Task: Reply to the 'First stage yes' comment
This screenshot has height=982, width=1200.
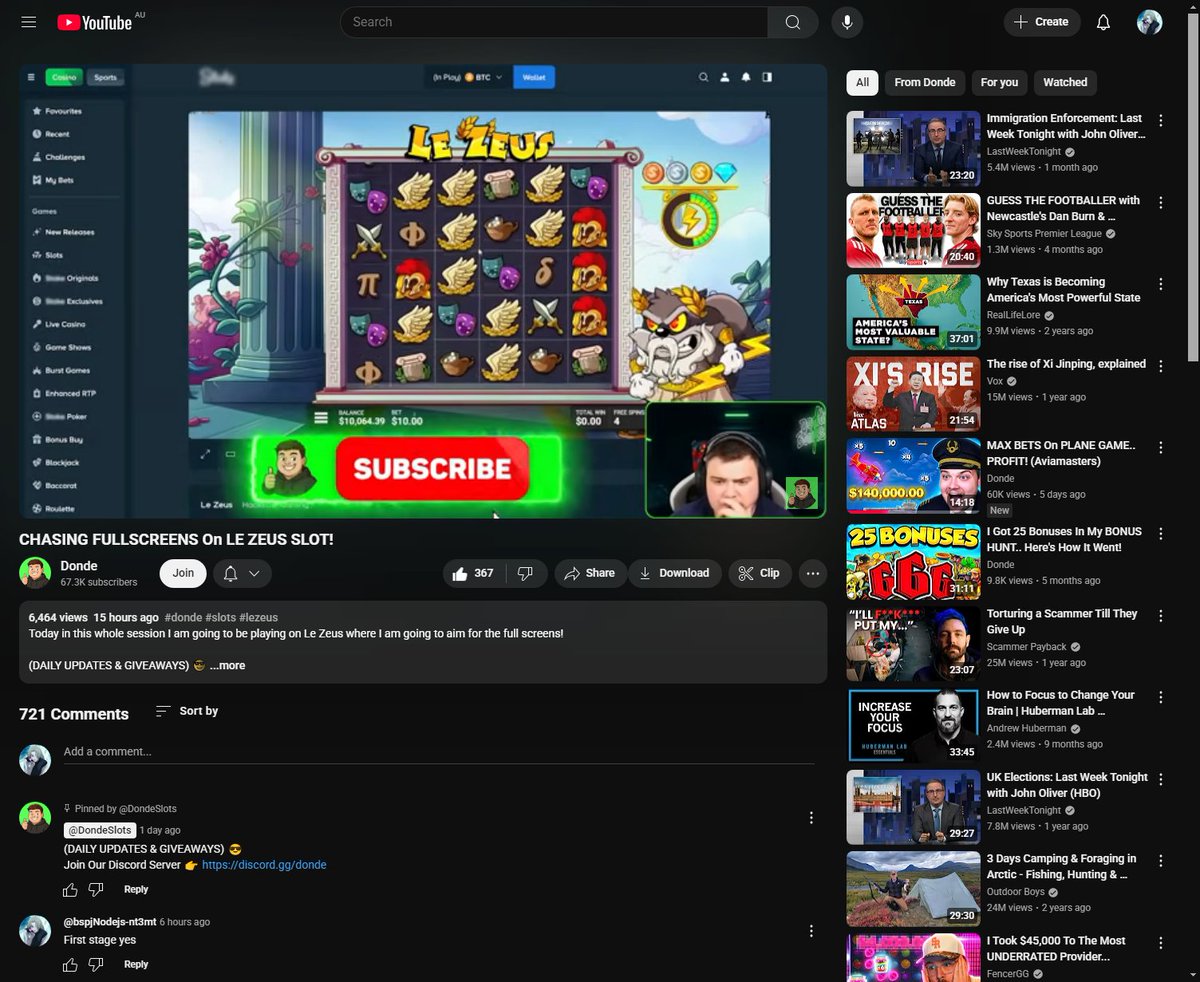Action: click(x=136, y=964)
